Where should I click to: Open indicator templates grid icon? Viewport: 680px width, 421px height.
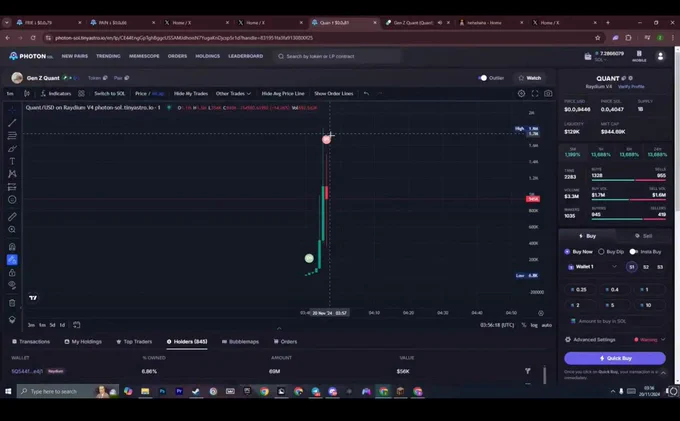coord(82,93)
